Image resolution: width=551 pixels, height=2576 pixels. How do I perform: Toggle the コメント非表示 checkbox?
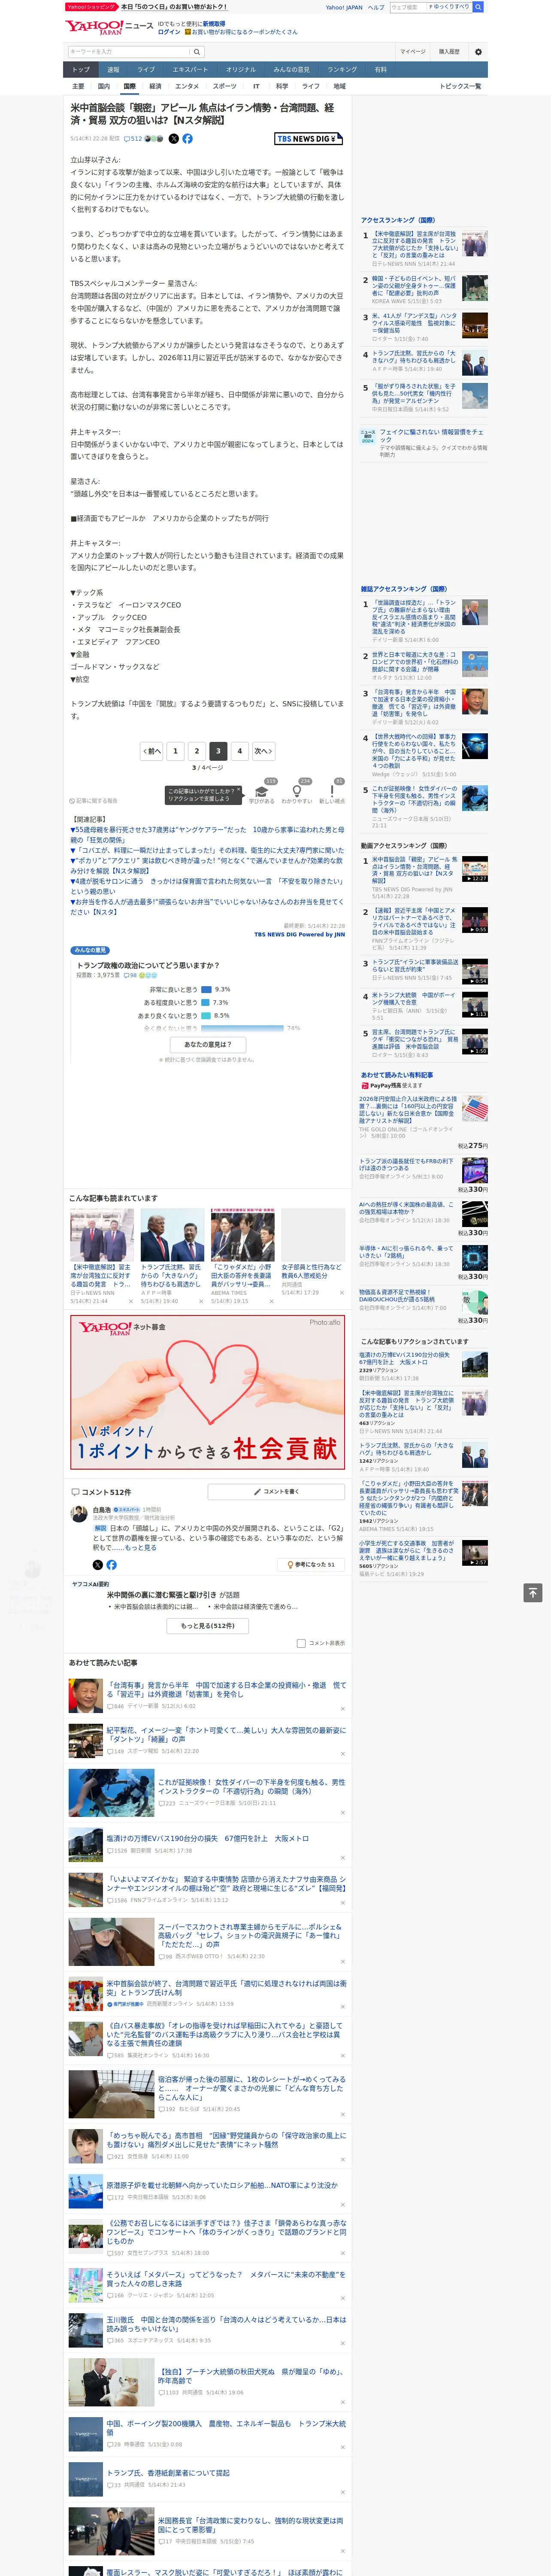coord(301,1643)
